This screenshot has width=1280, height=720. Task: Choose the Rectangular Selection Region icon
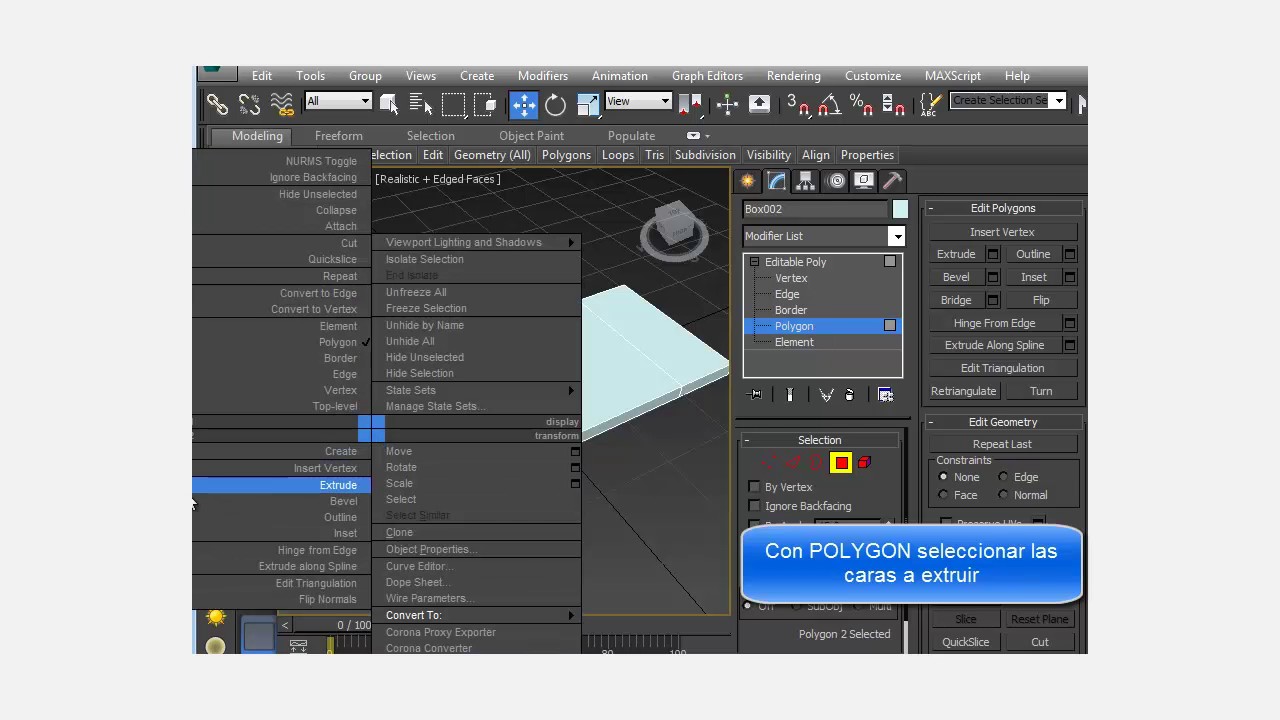click(453, 103)
